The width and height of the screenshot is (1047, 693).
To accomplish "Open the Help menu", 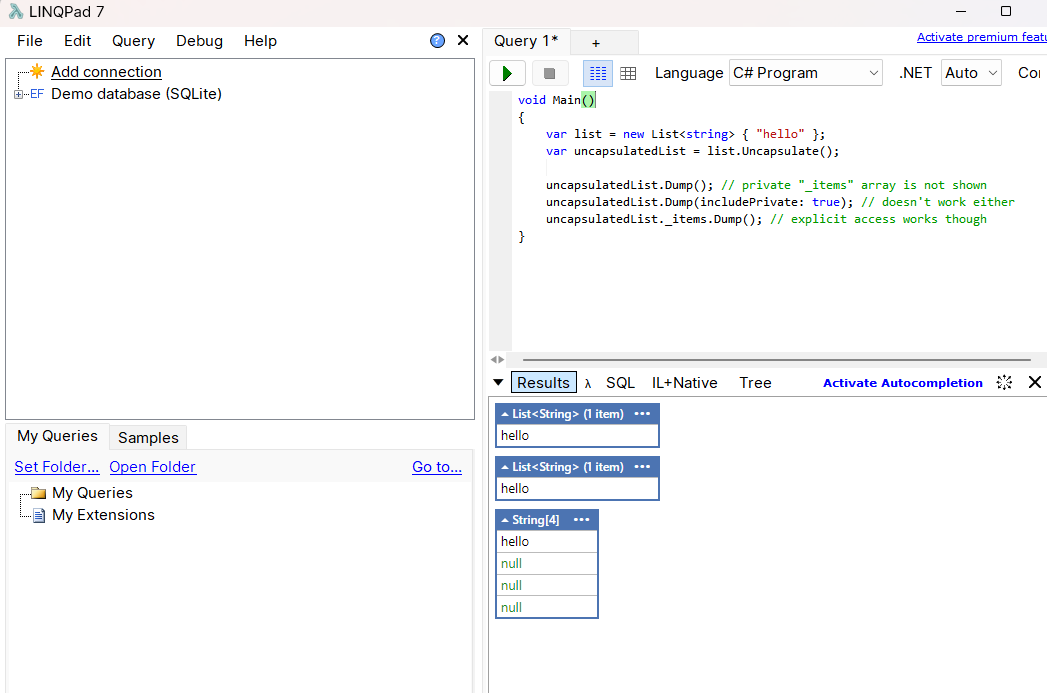I will (260, 41).
